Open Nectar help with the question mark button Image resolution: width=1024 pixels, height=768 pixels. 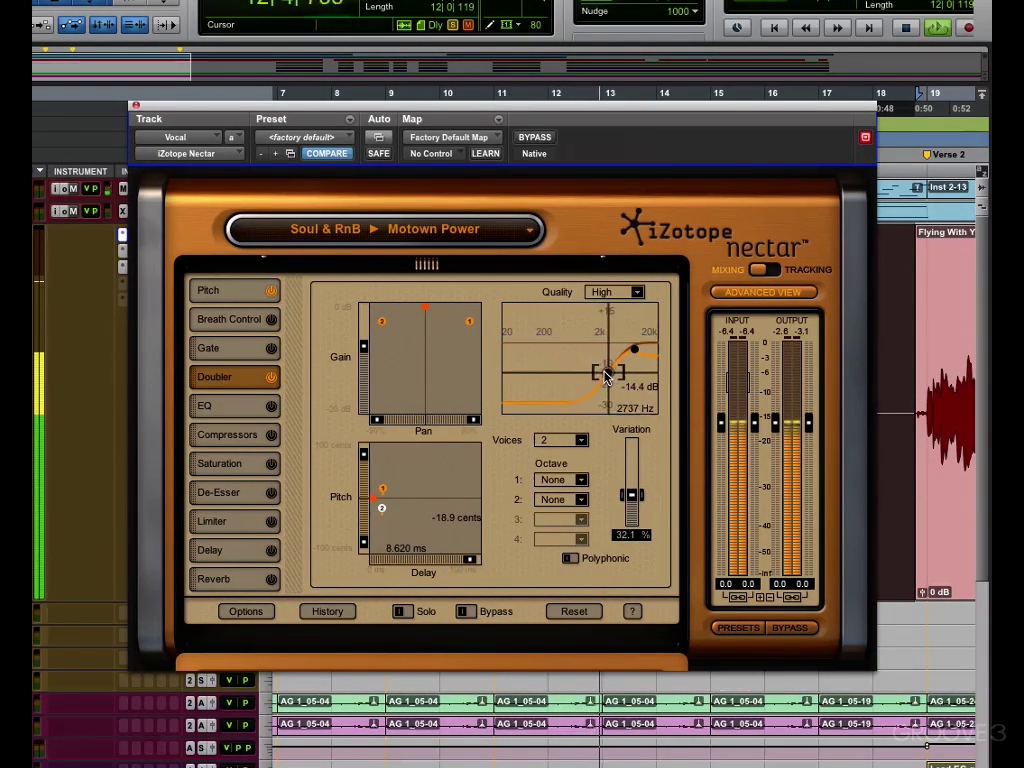[632, 612]
